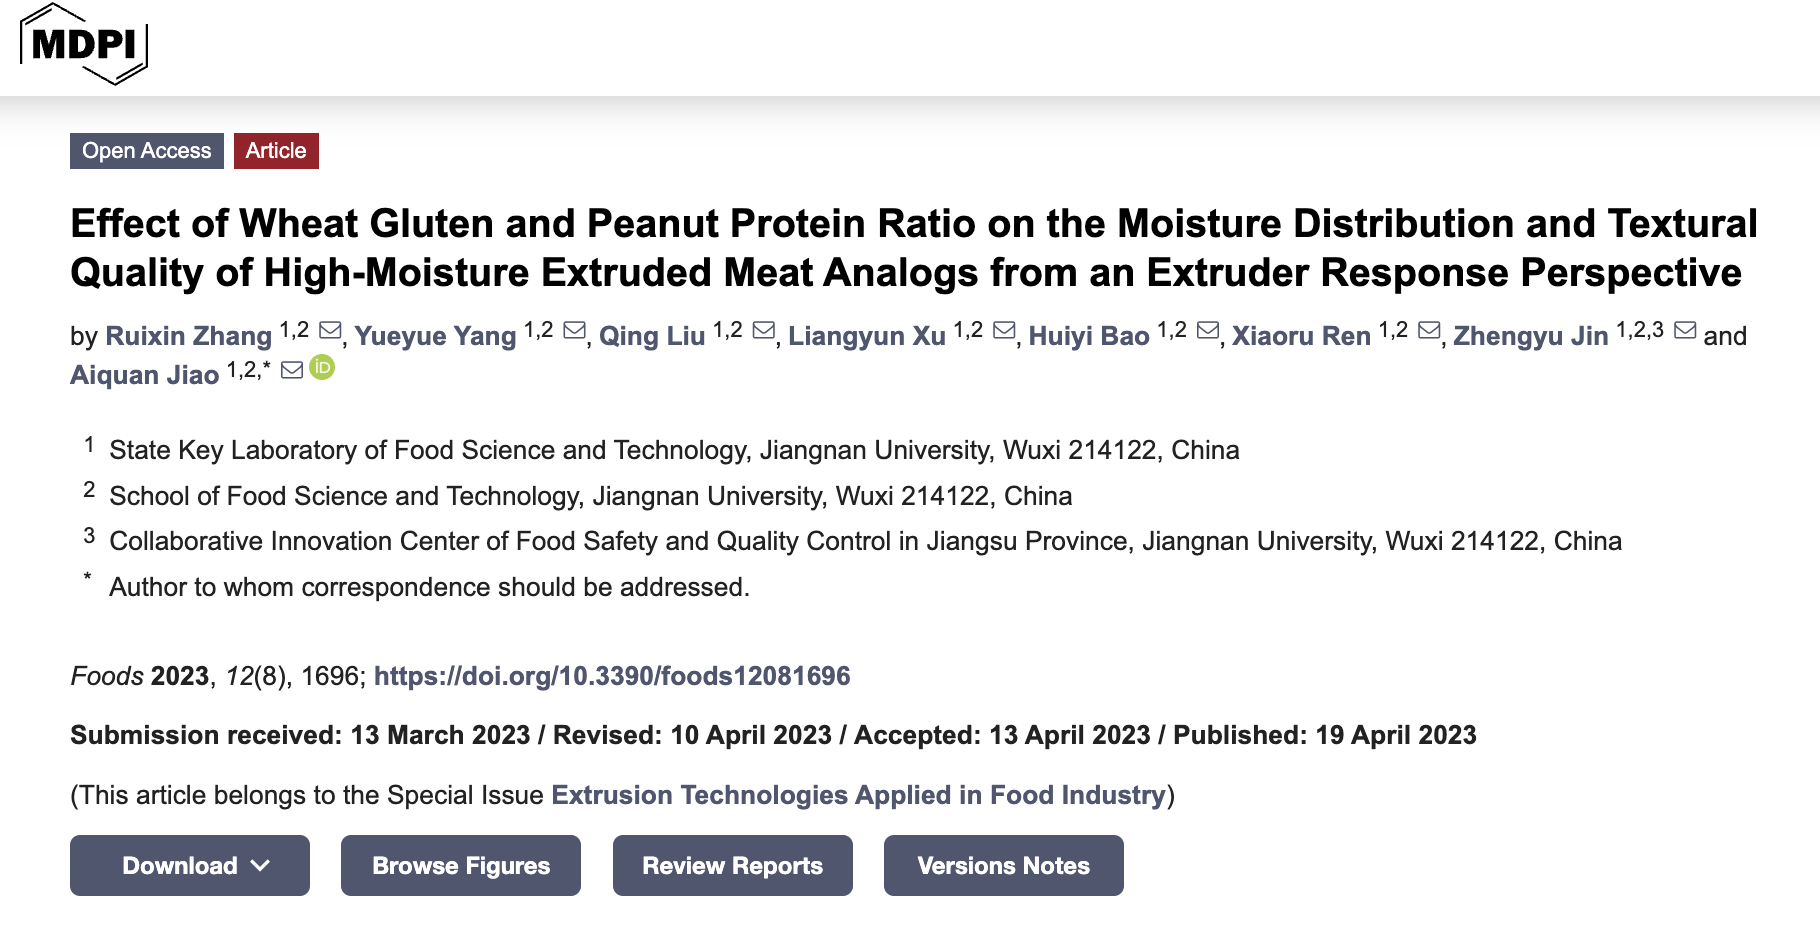Click Xiaoru Ren's email envelope icon

click(x=1429, y=330)
